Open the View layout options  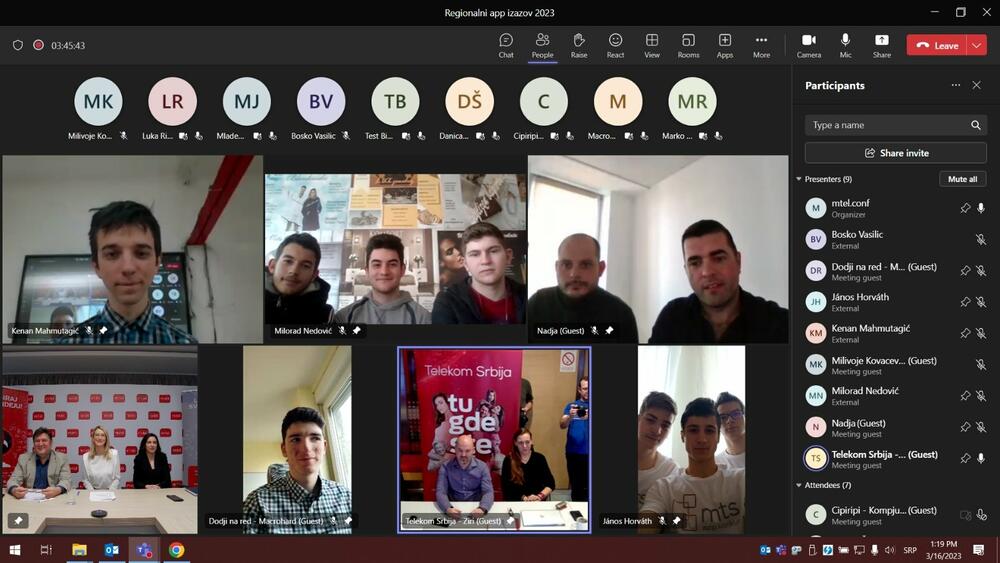(x=652, y=45)
